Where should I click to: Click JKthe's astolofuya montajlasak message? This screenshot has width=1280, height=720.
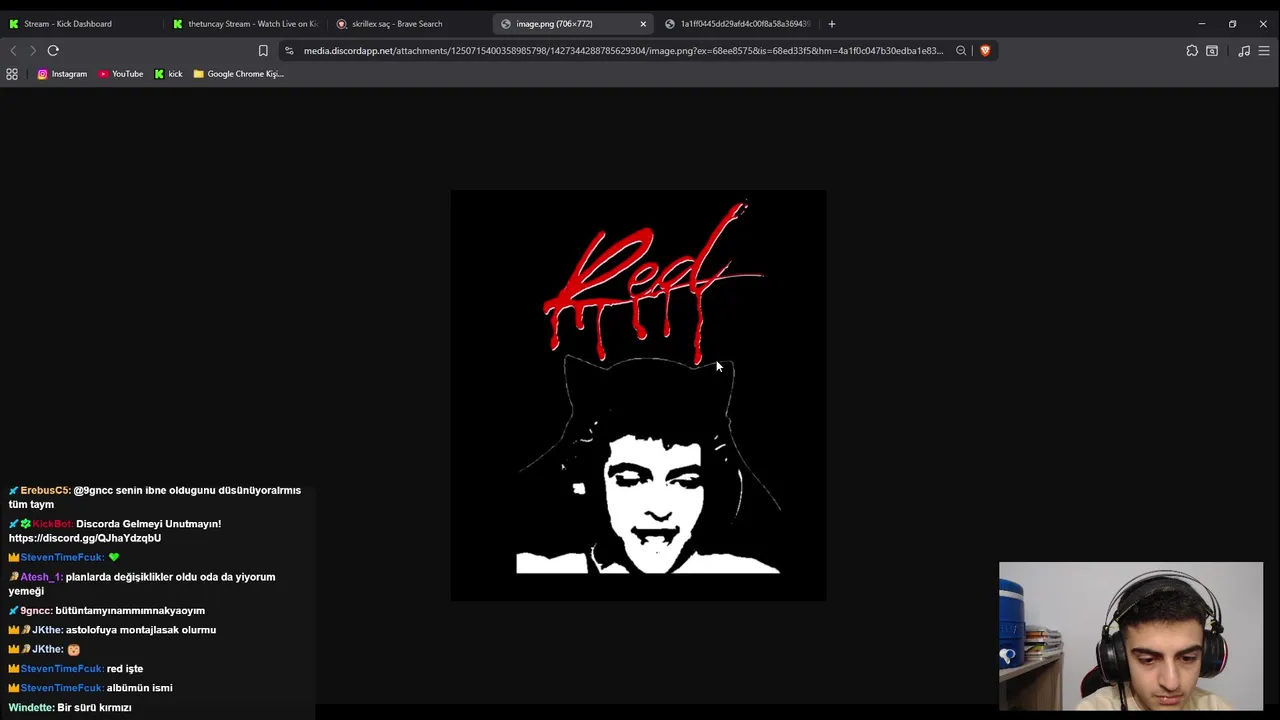tap(141, 630)
